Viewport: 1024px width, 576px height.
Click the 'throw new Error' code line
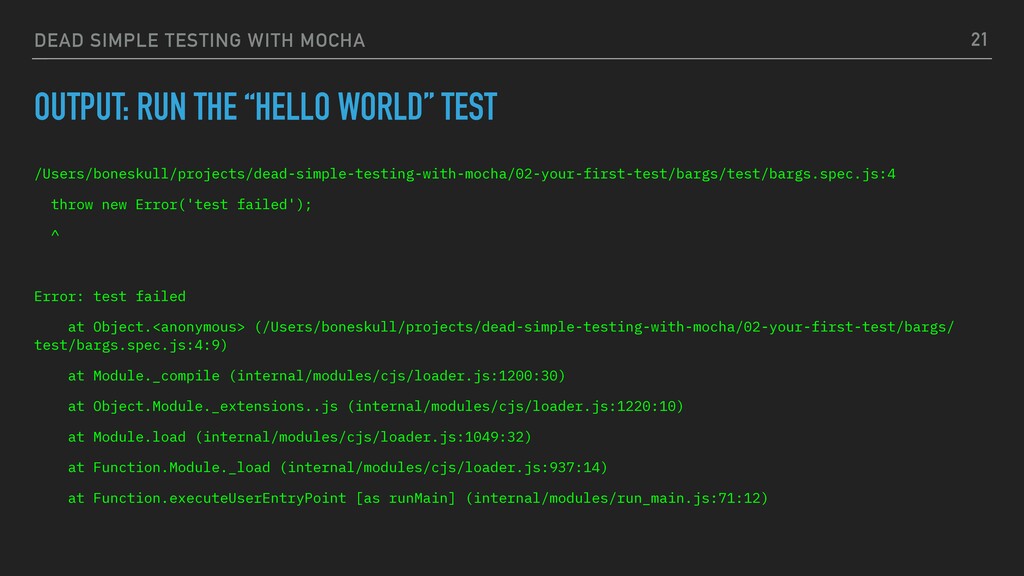coord(182,204)
